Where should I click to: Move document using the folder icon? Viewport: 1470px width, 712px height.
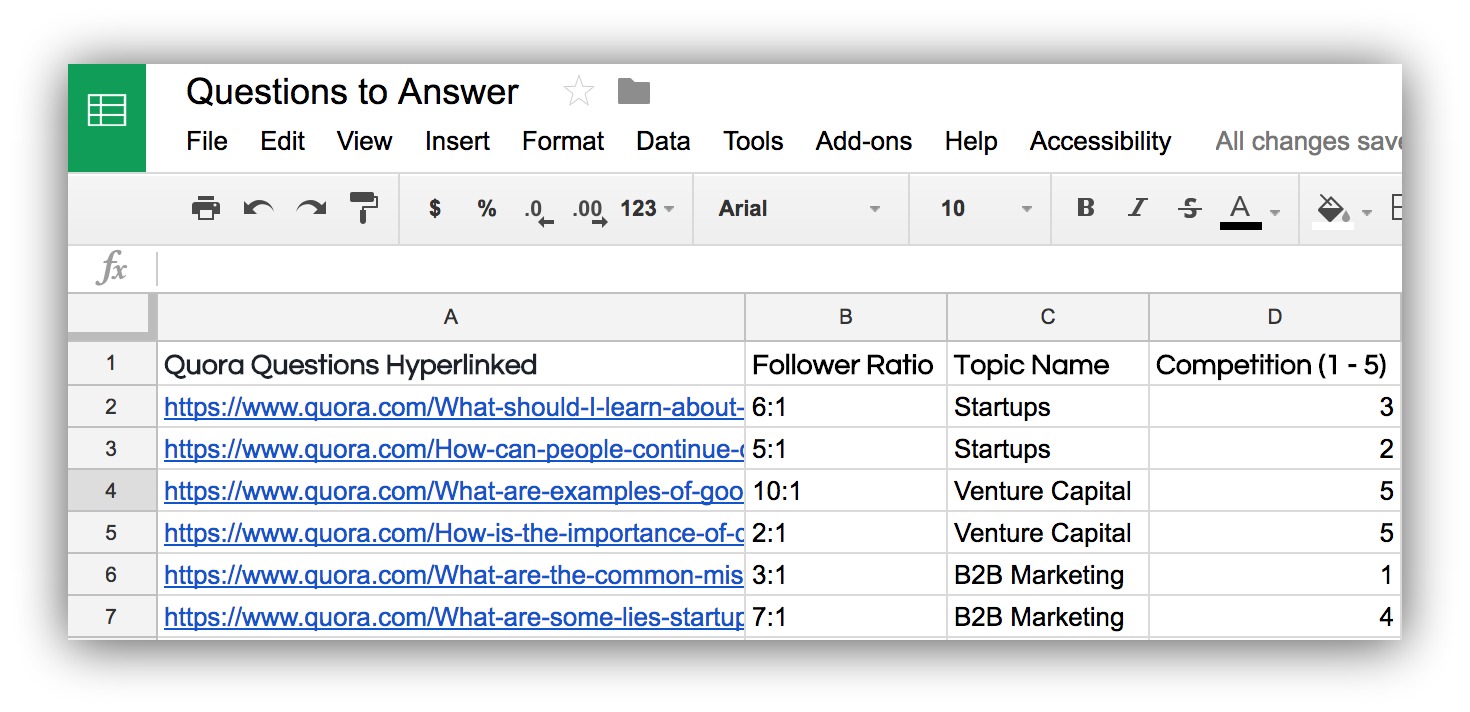(x=634, y=92)
